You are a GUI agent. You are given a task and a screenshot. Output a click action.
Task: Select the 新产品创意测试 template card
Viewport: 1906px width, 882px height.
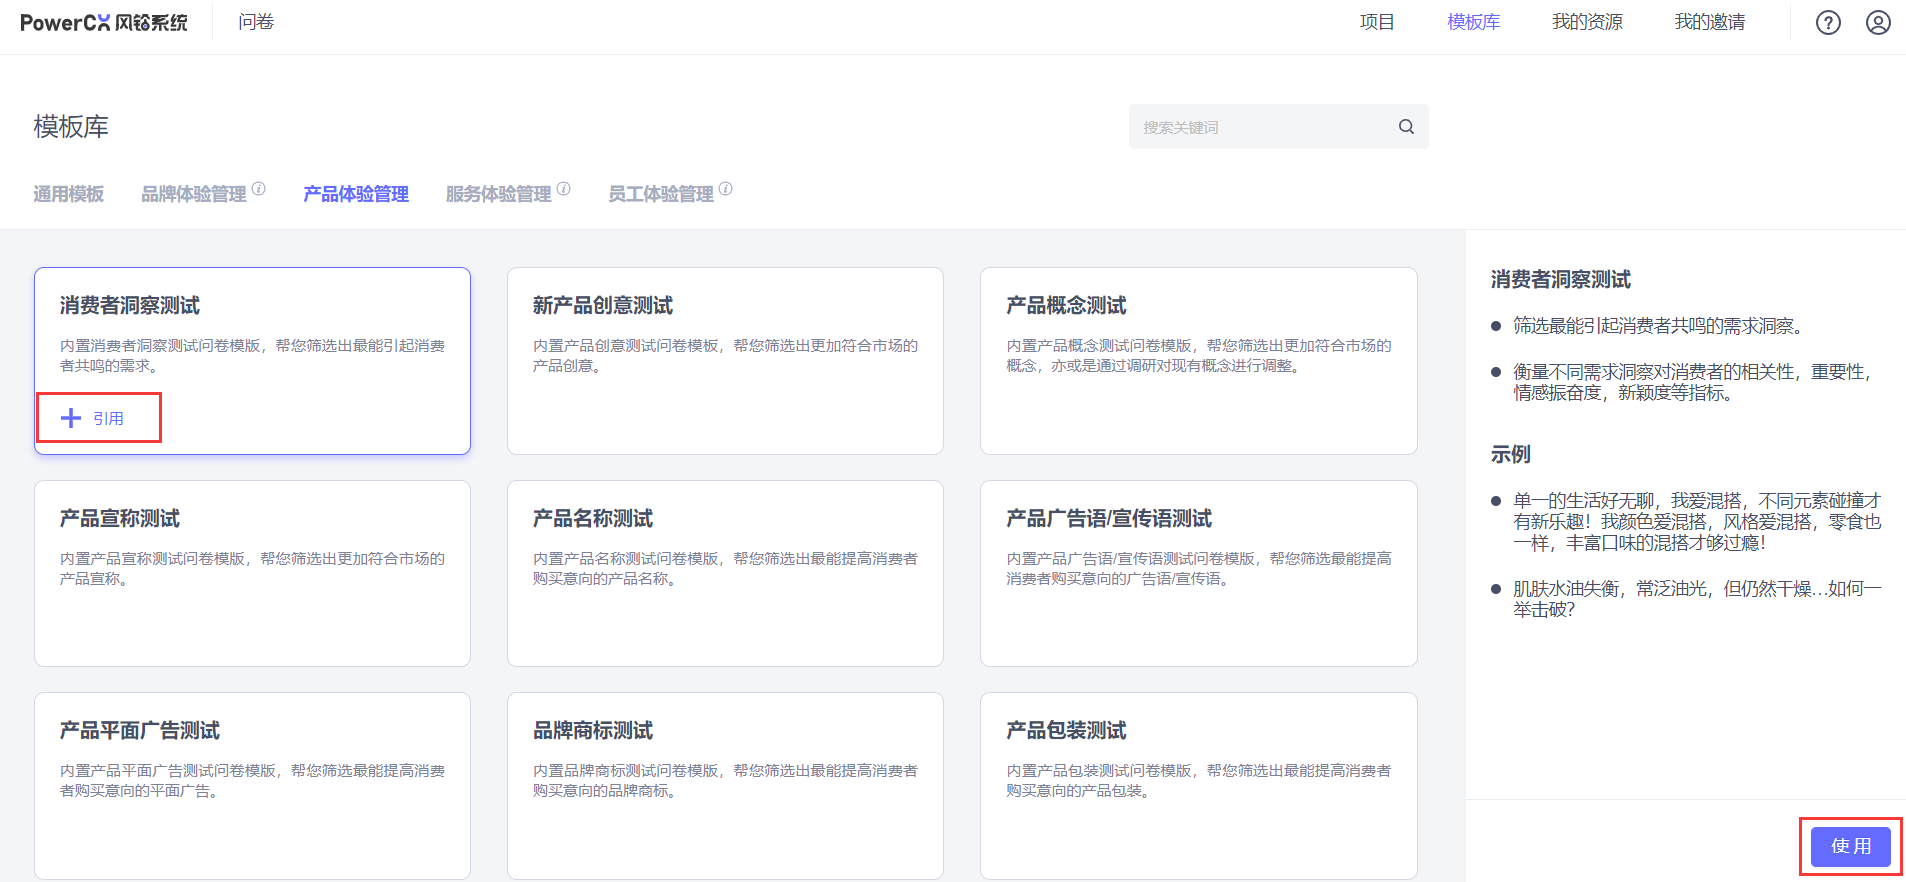[725, 360]
